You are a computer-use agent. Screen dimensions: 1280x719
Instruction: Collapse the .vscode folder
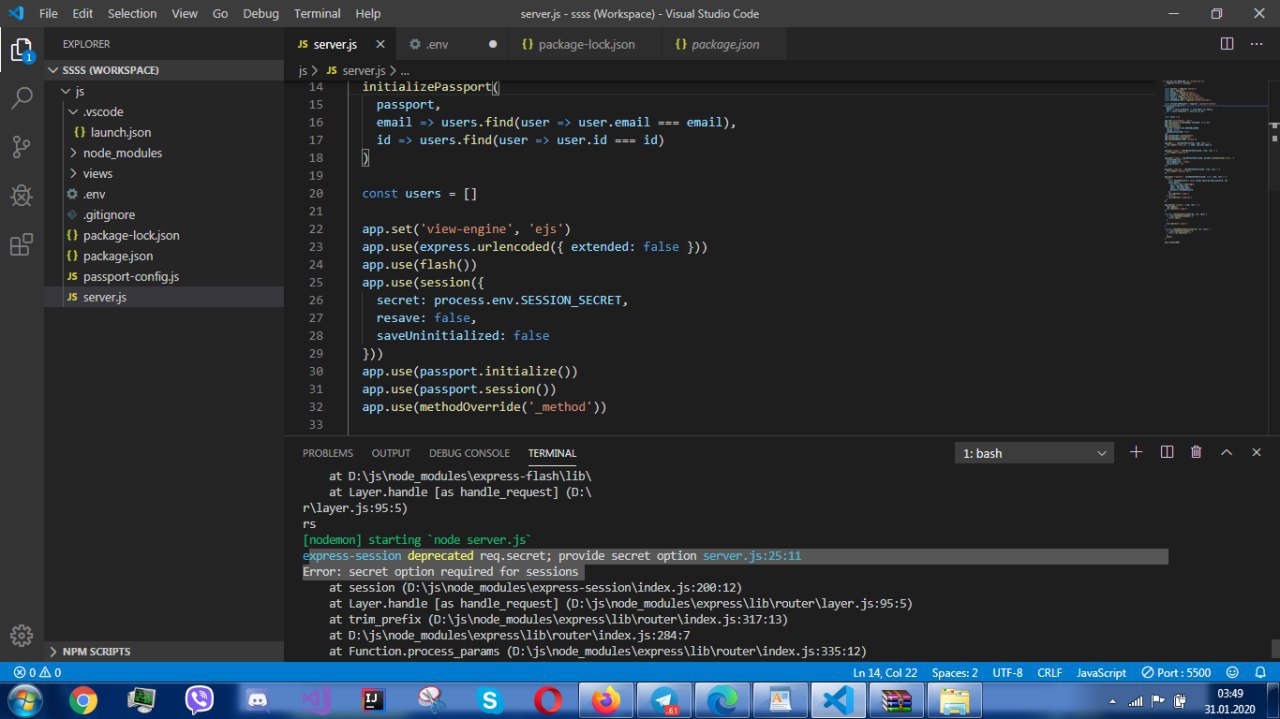164,112
